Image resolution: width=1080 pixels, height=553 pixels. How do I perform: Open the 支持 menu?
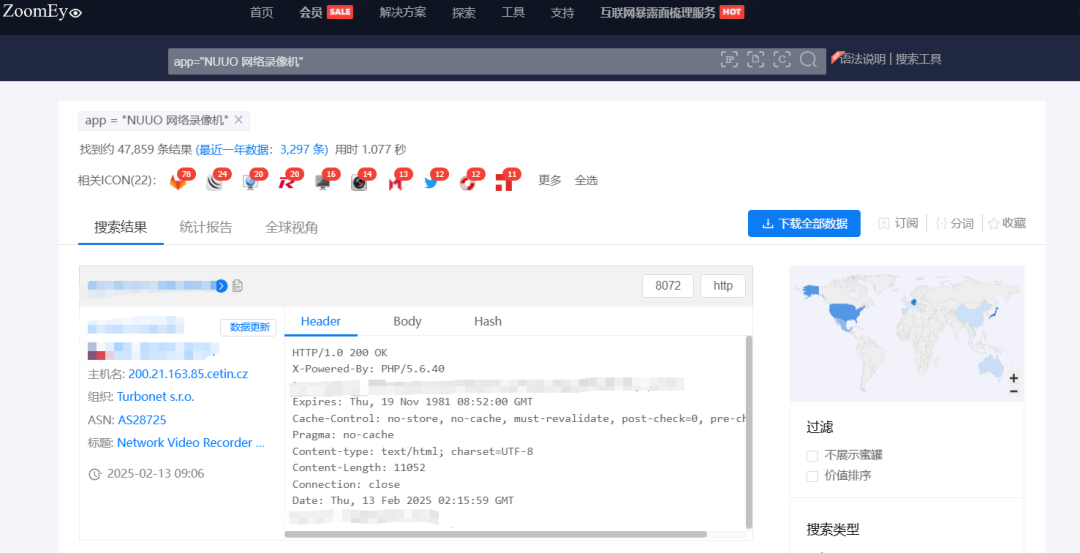(563, 12)
